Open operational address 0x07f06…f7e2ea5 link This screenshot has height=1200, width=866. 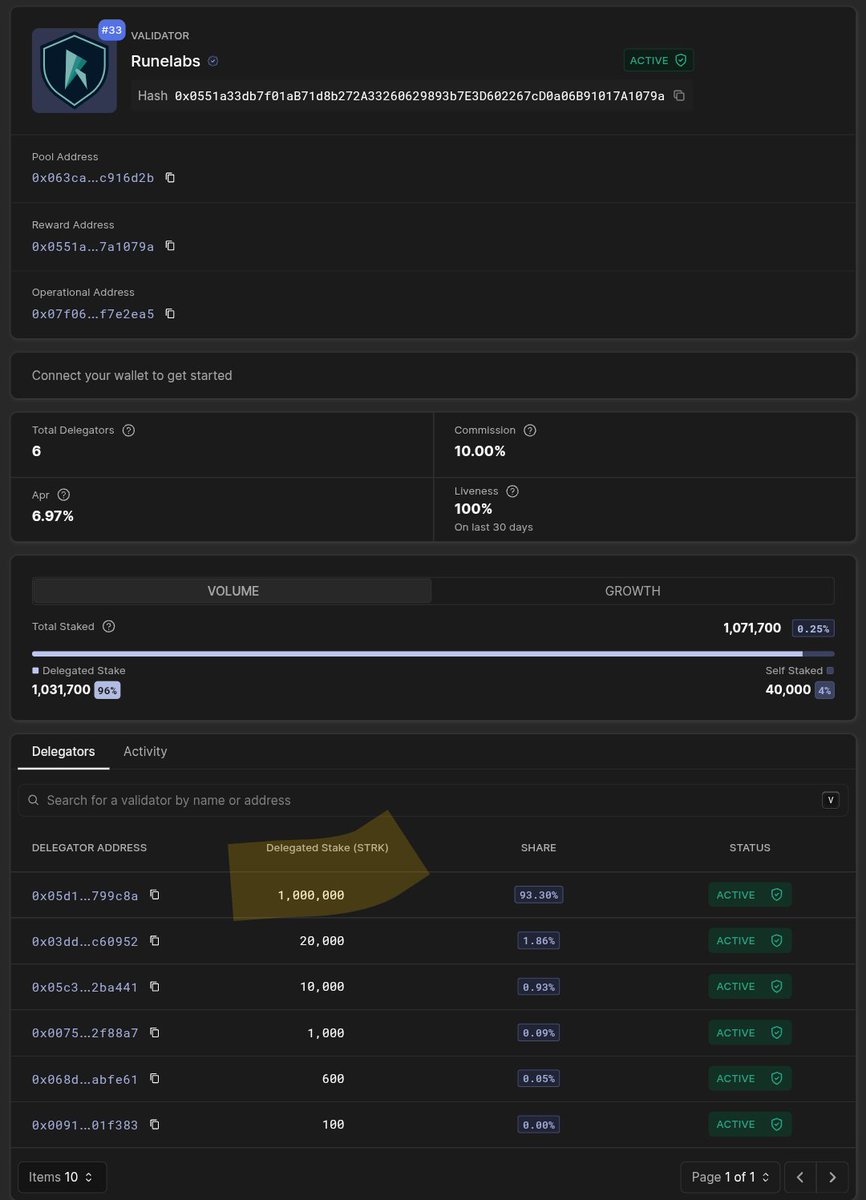point(93,314)
